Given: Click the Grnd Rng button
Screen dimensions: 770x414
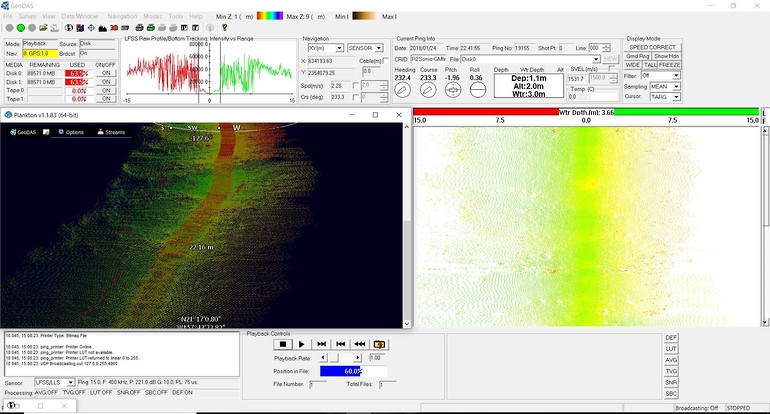Looking at the screenshot, I should [x=637, y=56].
